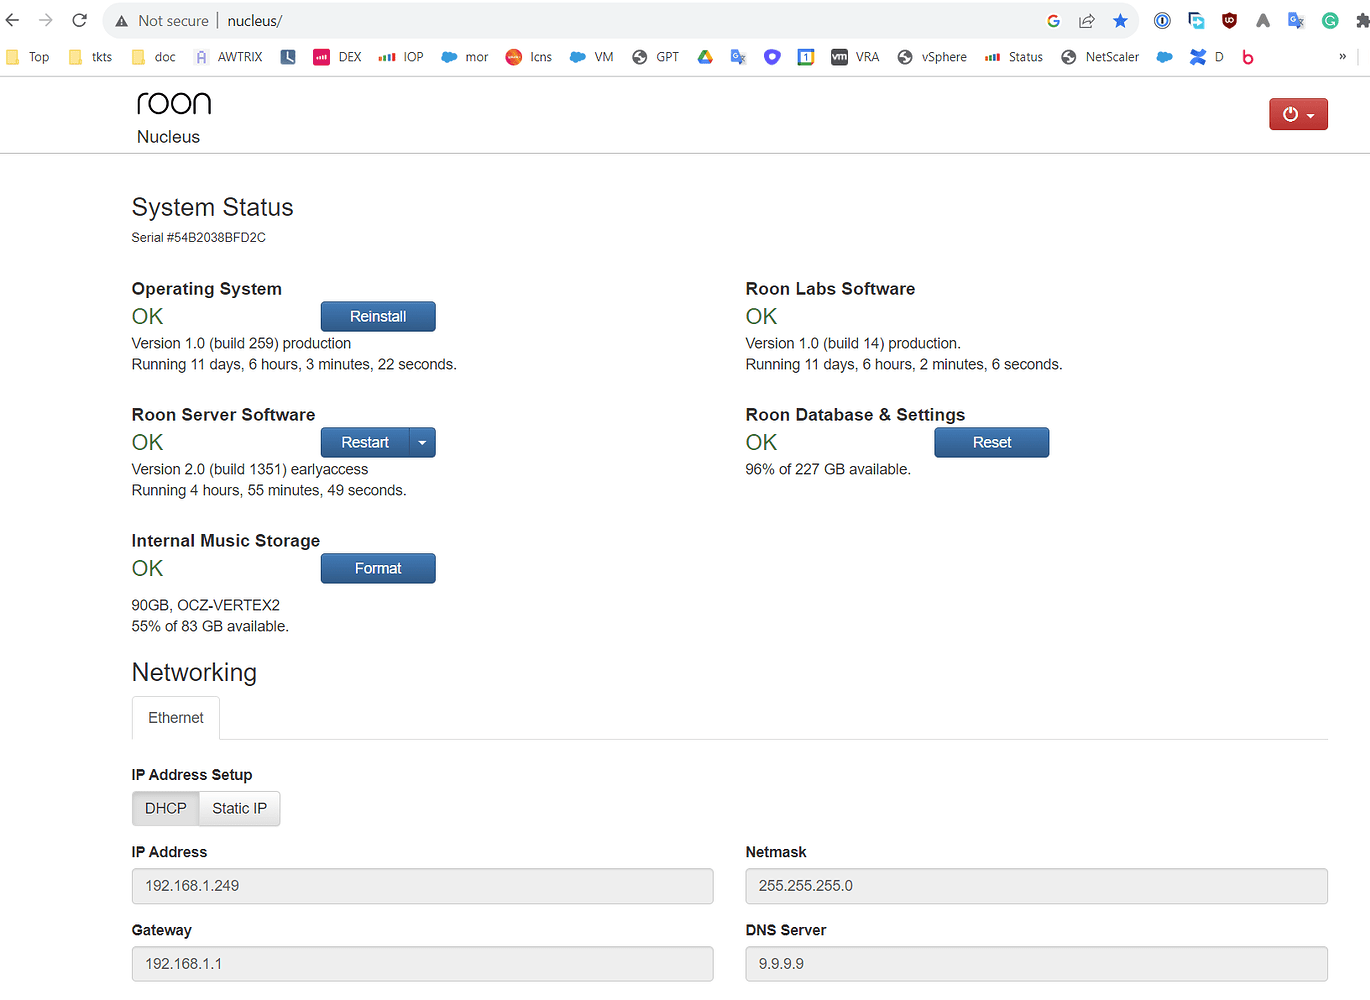
Task: Click the roon logo at the top
Action: pos(173,101)
